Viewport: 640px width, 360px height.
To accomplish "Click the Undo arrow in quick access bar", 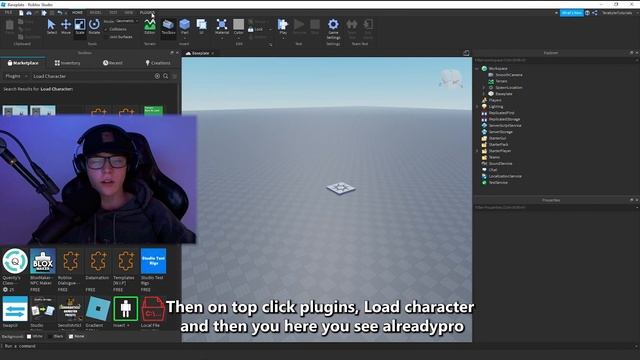I will coord(60,13).
